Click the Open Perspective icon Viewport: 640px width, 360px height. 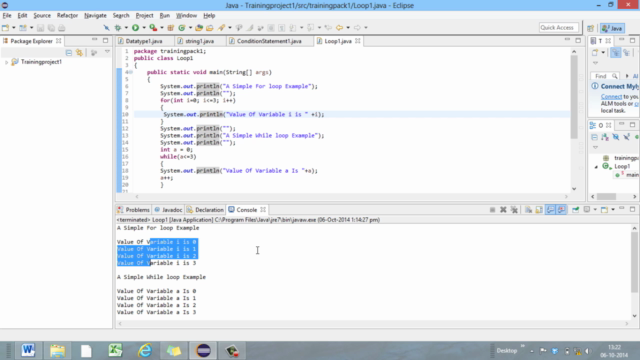(591, 28)
